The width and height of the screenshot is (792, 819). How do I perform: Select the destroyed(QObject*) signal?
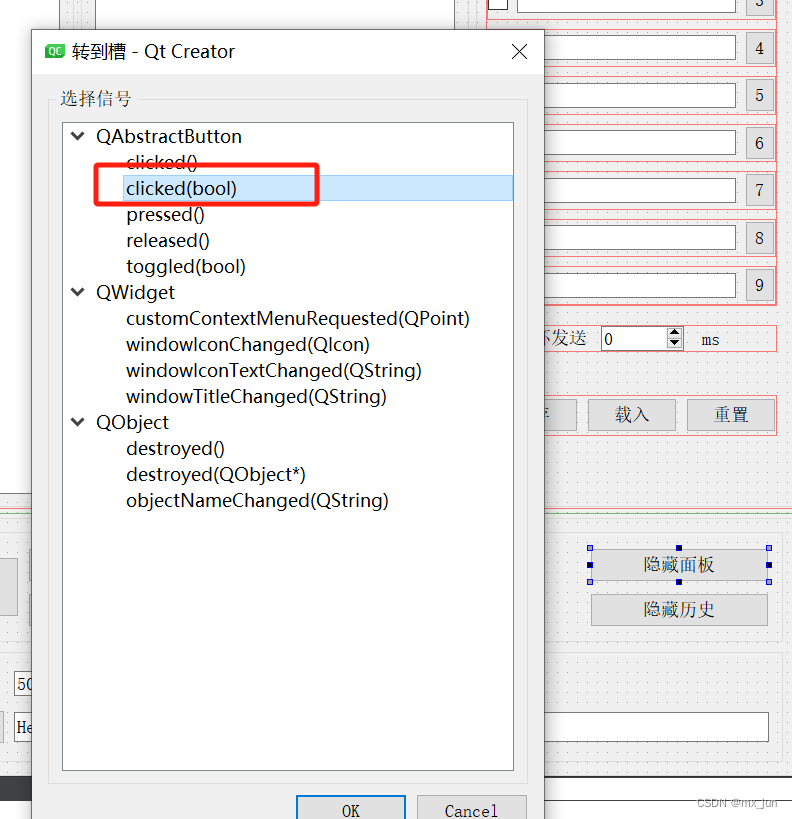pos(216,475)
